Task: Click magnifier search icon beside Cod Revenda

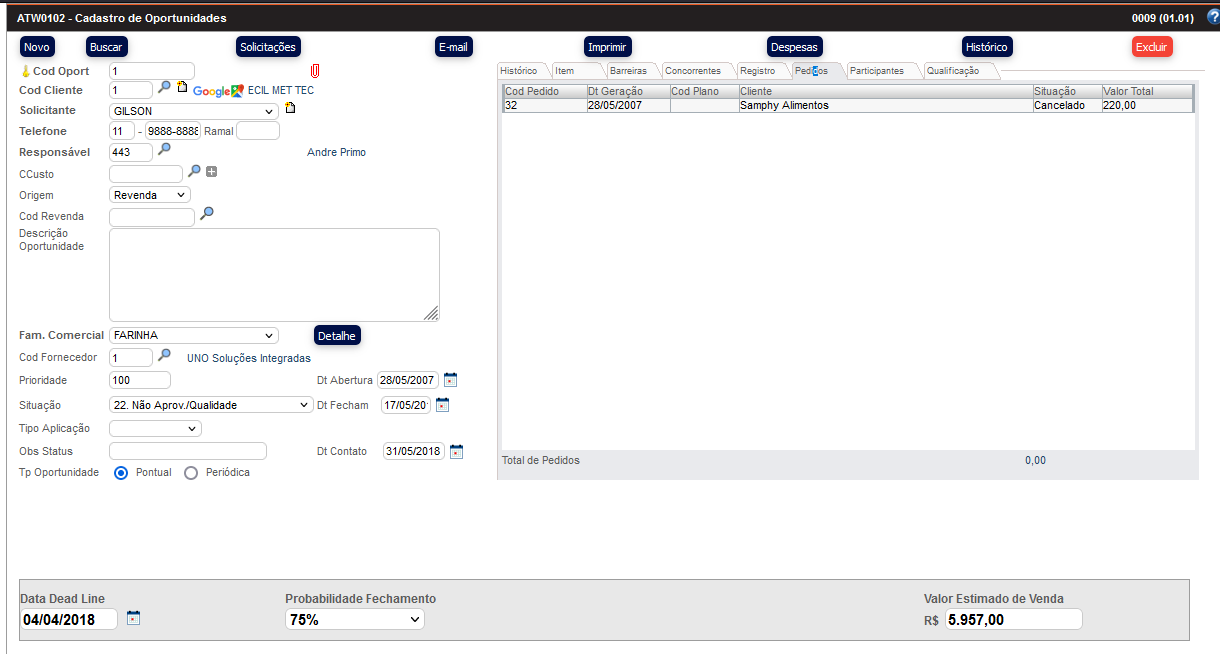Action: (207, 213)
